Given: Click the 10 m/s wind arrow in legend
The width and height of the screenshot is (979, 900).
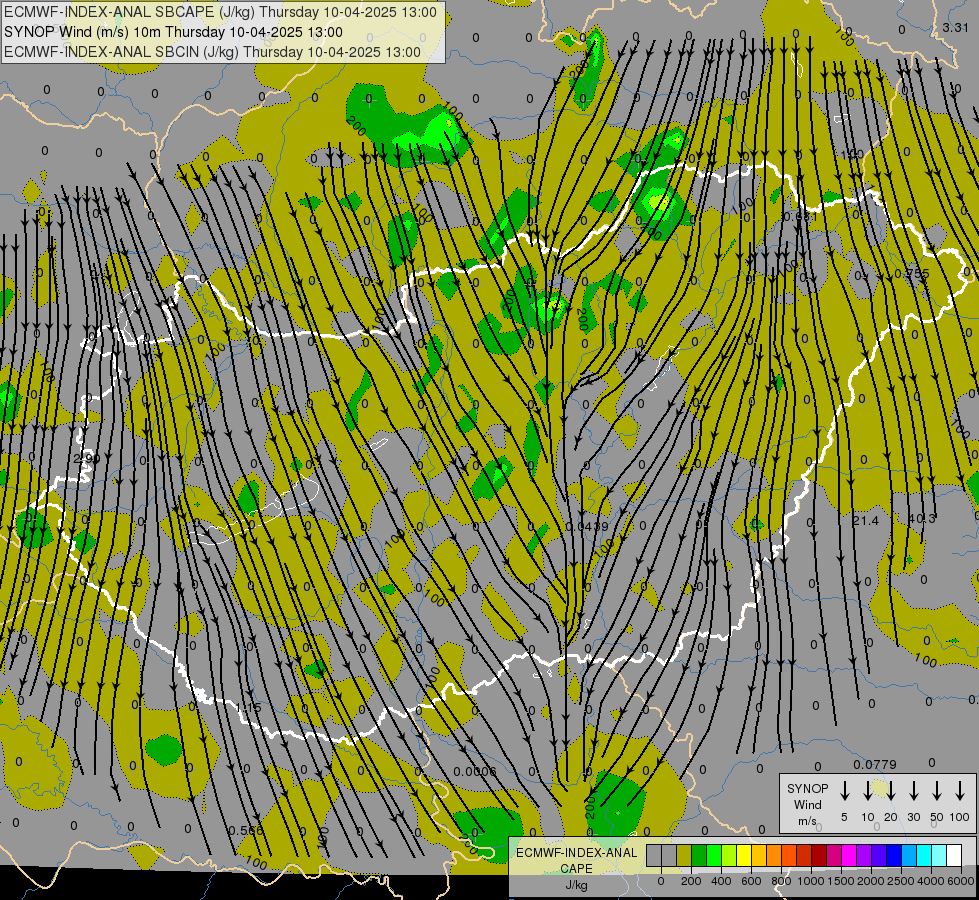Looking at the screenshot, I should [867, 791].
